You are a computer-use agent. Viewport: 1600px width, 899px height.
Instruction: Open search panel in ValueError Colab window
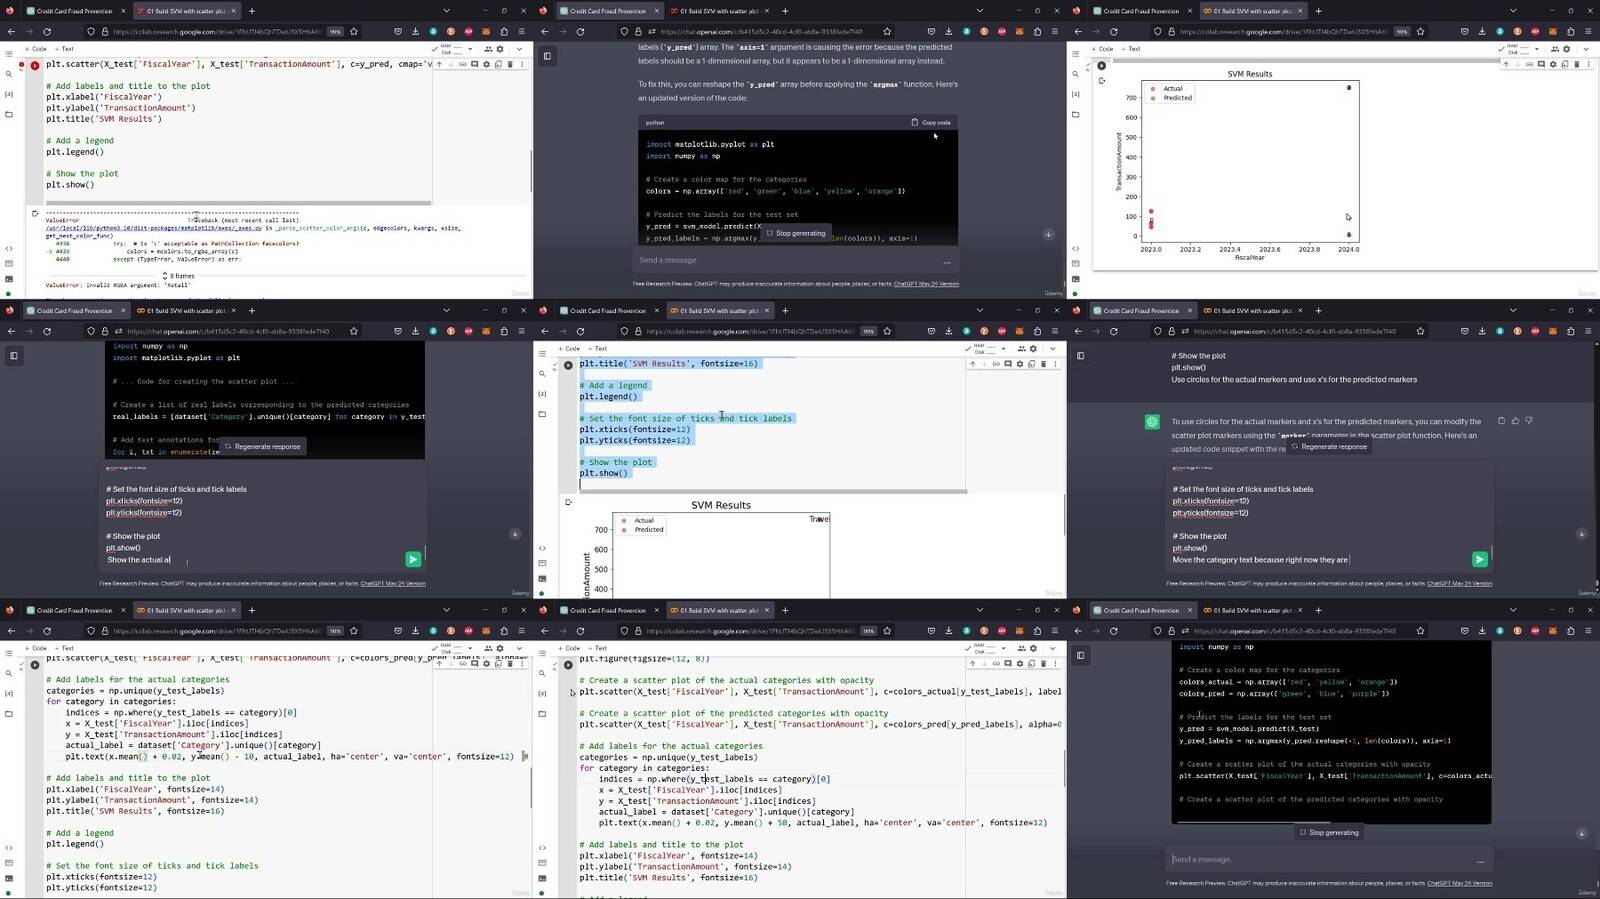[9, 74]
